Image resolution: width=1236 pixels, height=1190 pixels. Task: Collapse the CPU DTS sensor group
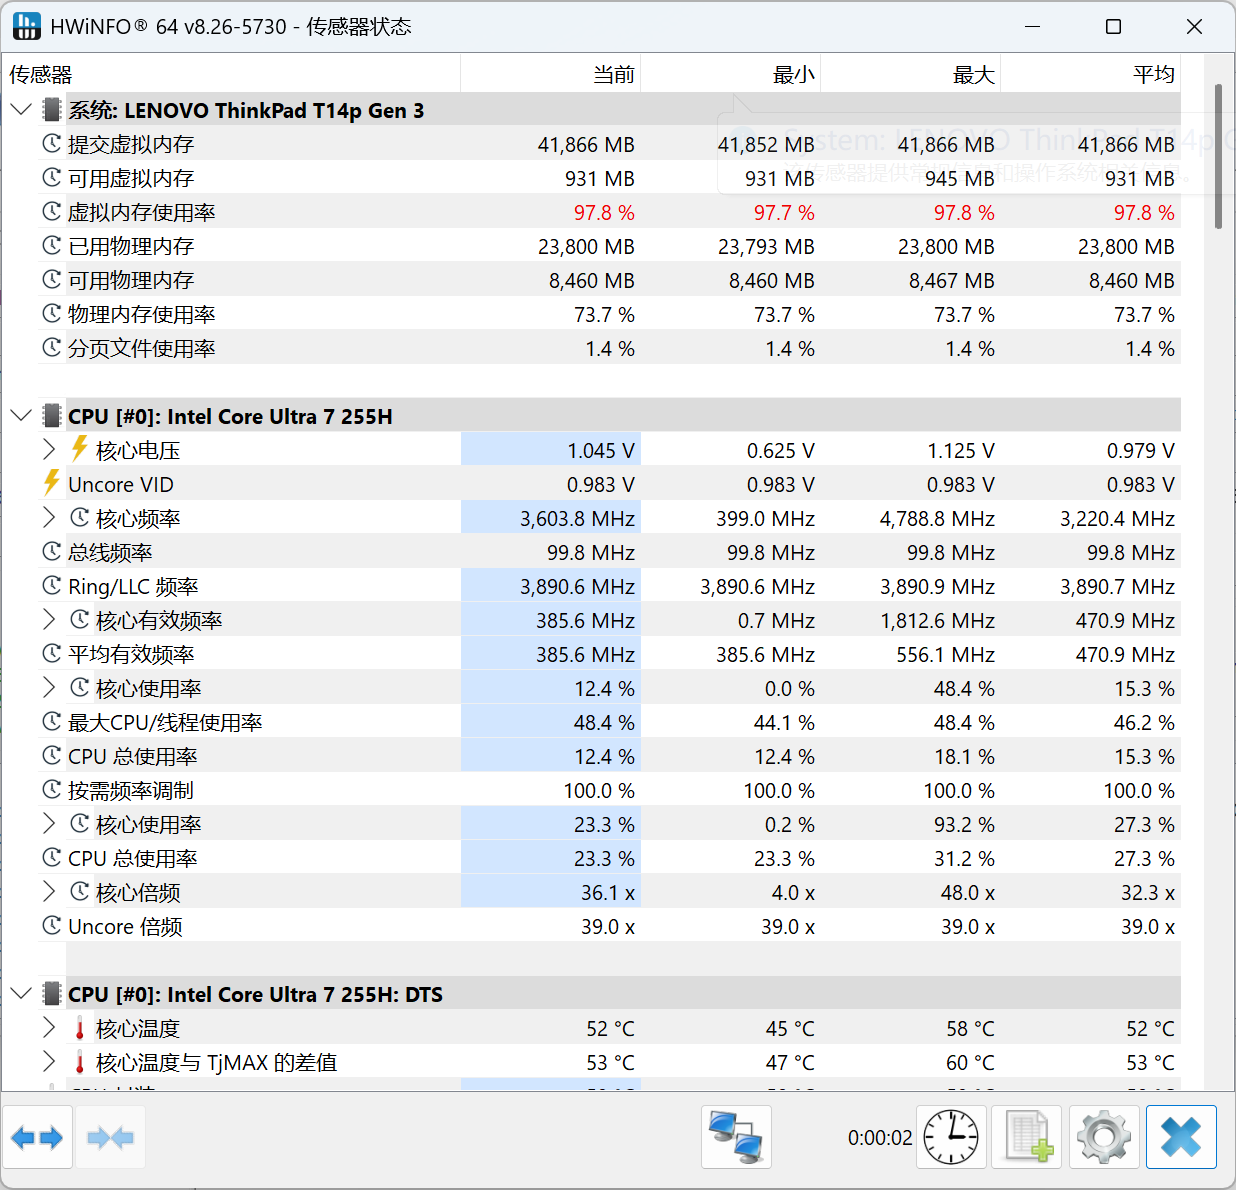(21, 993)
